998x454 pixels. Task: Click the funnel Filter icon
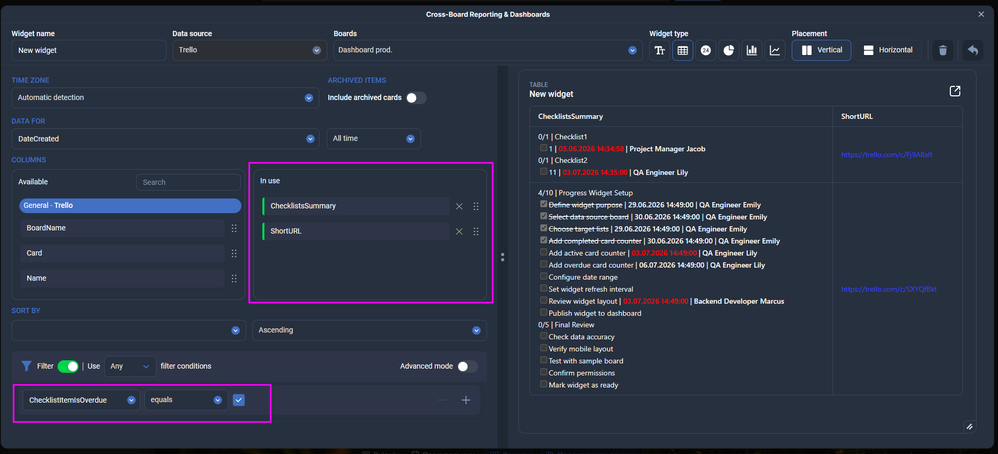pyautogui.click(x=27, y=366)
